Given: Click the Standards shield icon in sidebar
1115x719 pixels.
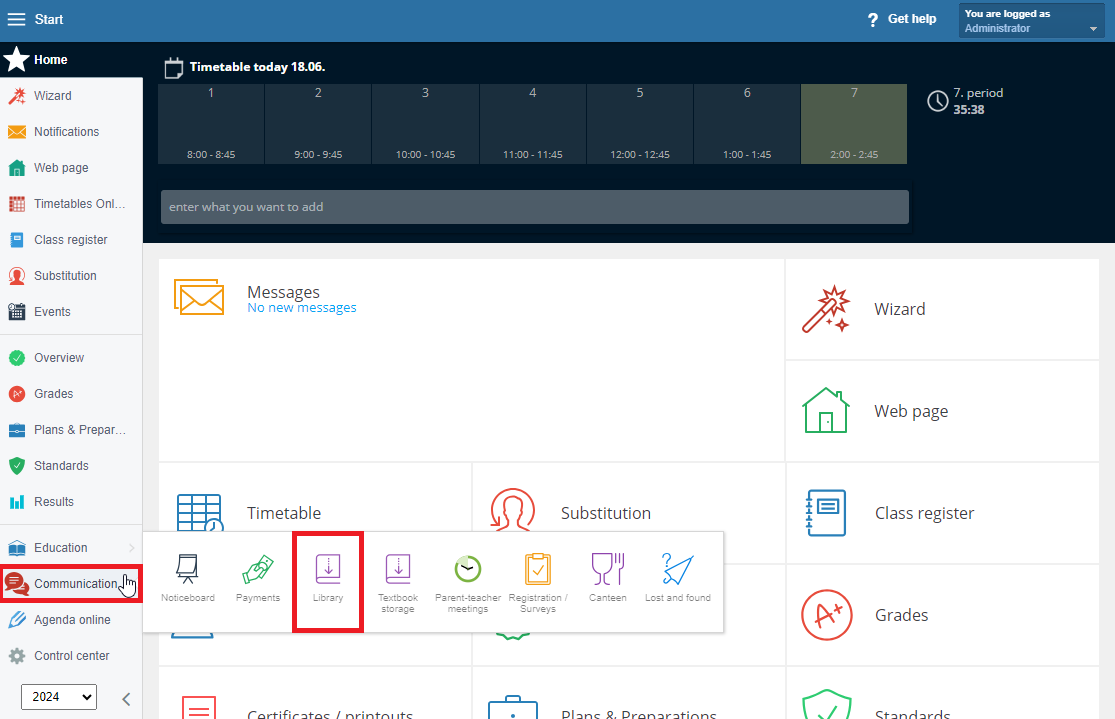Looking at the screenshot, I should 16,466.
